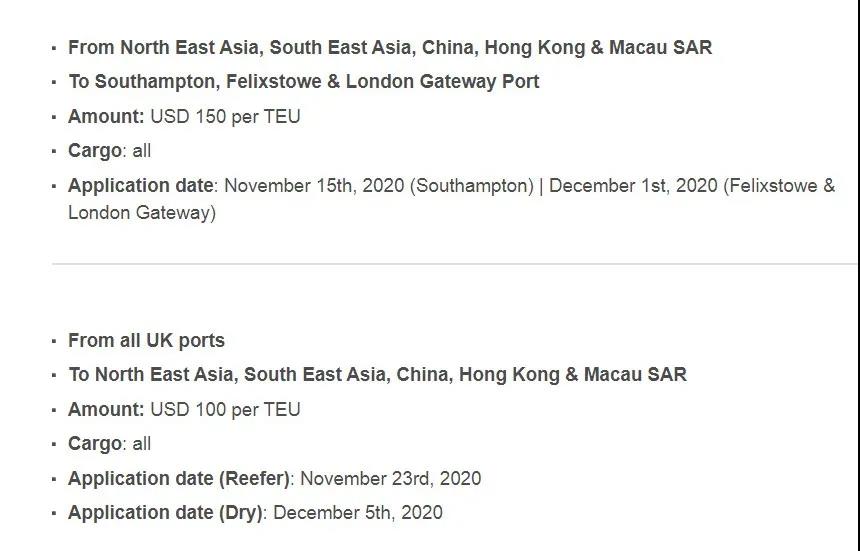Click the "(Southampton)" text after November 15th
Viewport: 860px width, 551px height.
pyautogui.click(x=471, y=185)
